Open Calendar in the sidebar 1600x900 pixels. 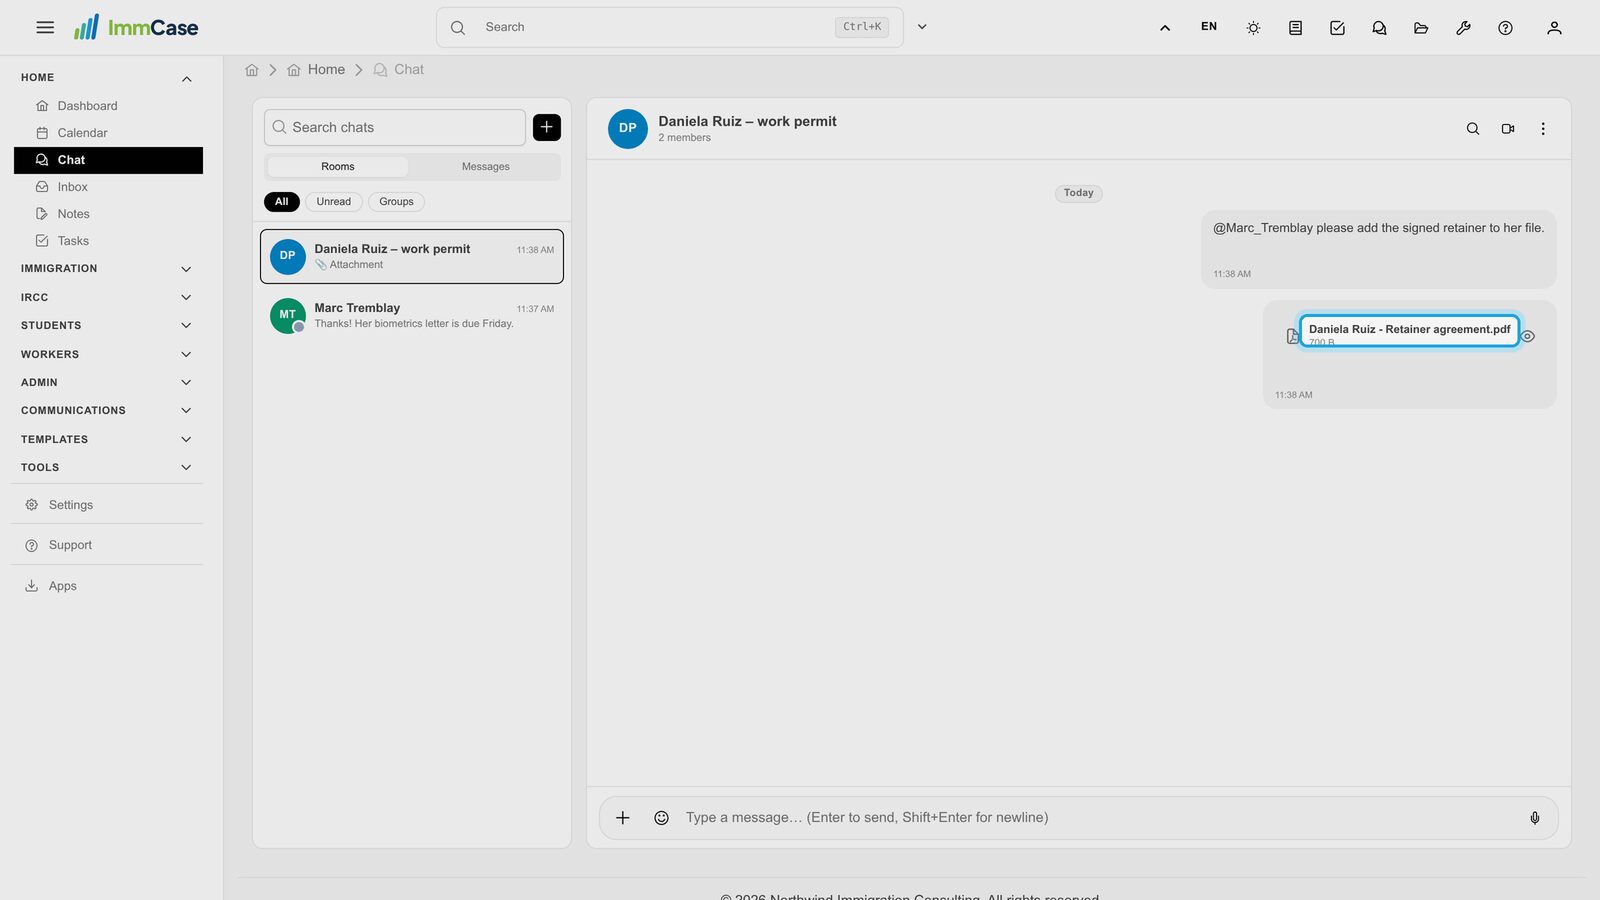(108, 133)
